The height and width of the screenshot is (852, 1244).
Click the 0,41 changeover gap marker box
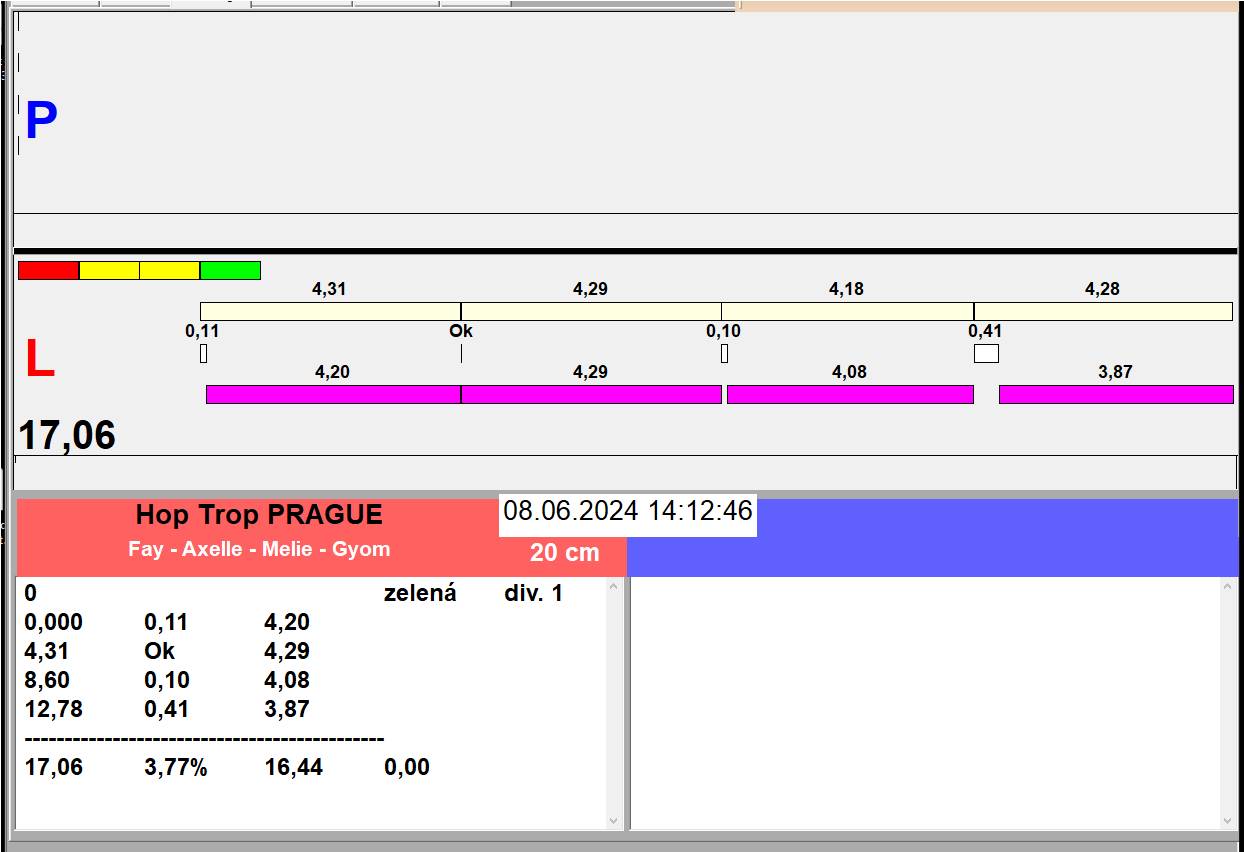point(986,353)
